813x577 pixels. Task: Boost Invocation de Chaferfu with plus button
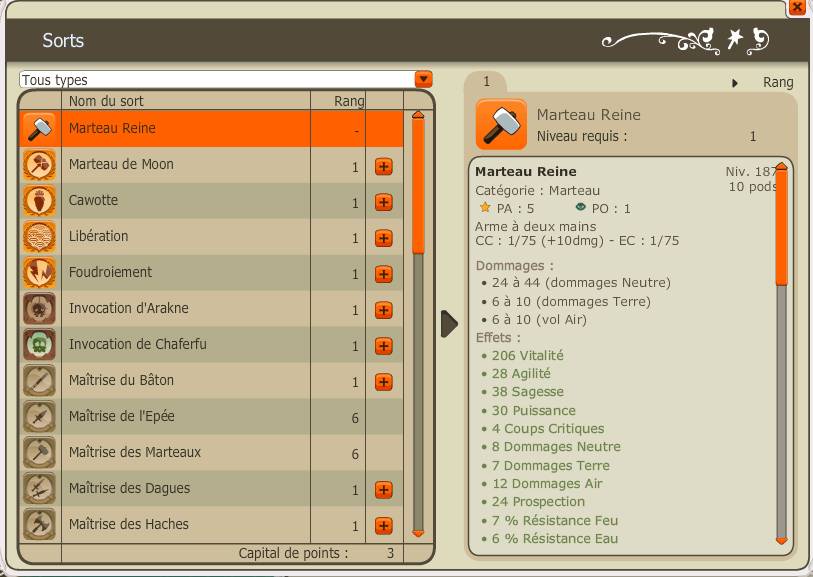coord(384,346)
